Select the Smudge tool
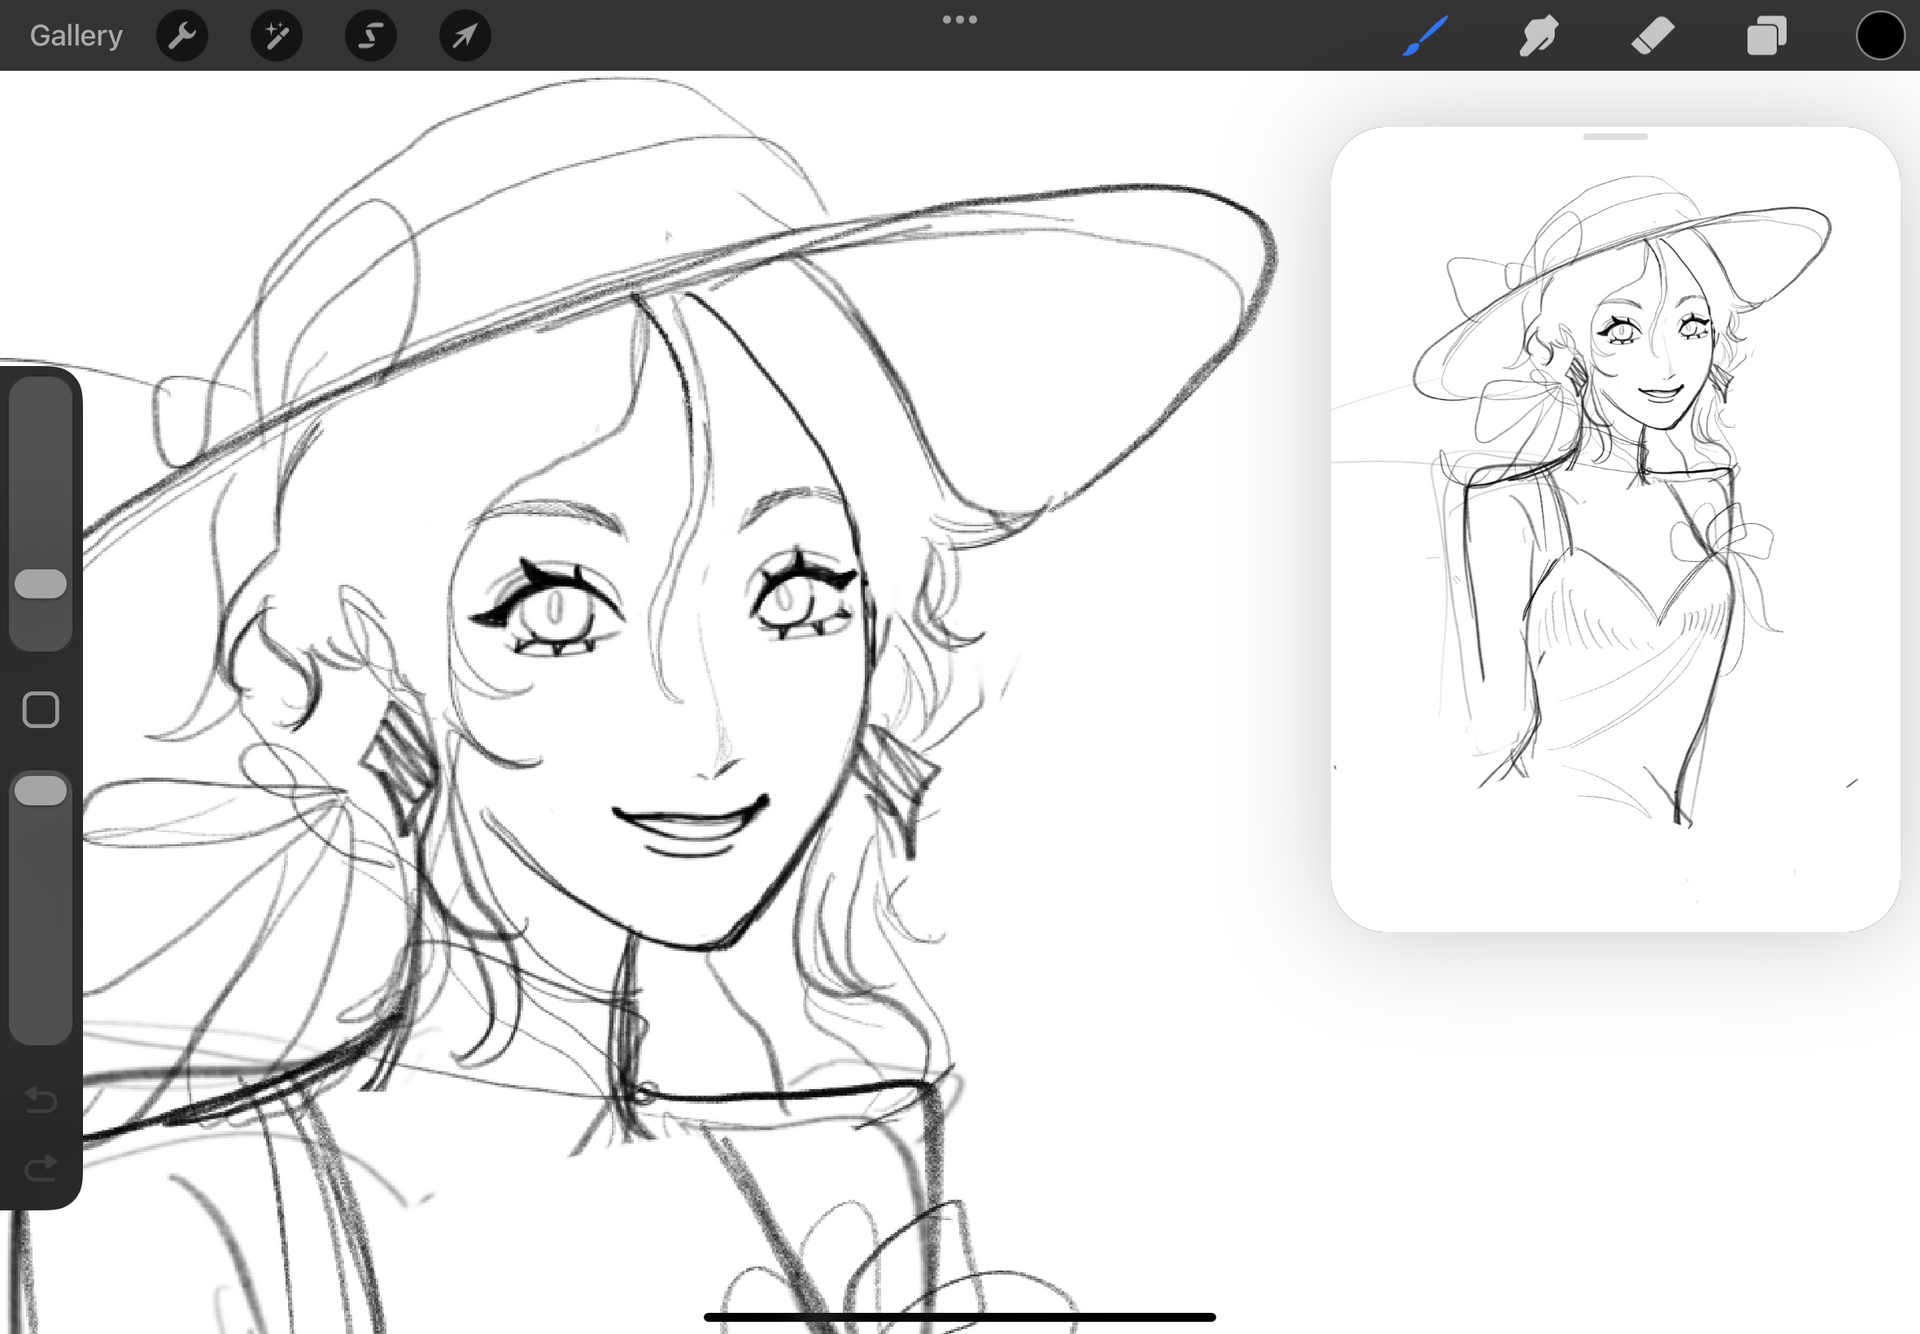 tap(1539, 36)
